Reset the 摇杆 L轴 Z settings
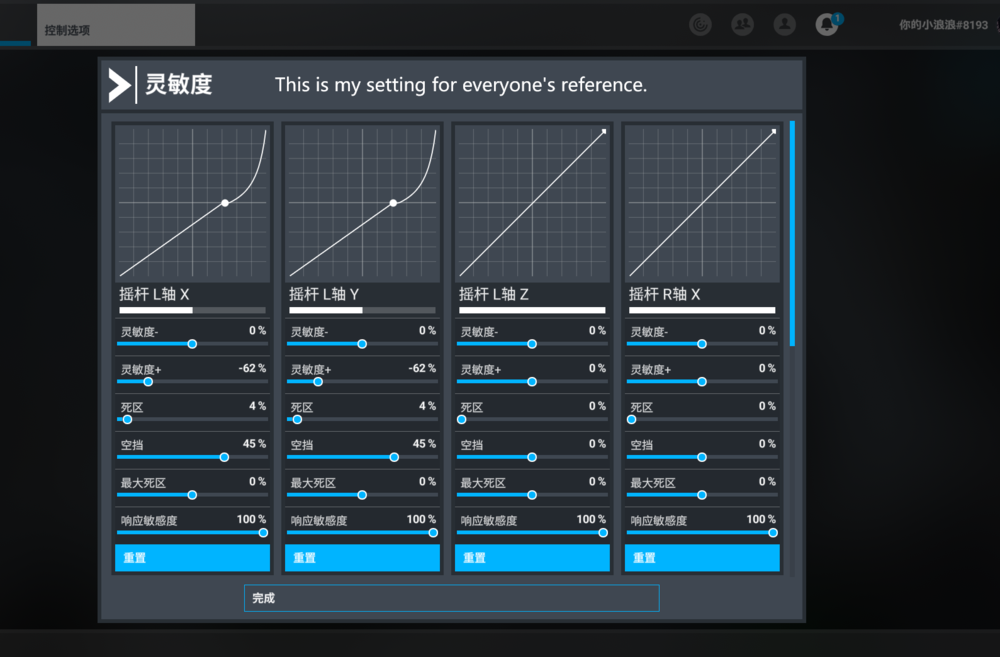Viewport: 1000px width, 657px height. point(532,558)
